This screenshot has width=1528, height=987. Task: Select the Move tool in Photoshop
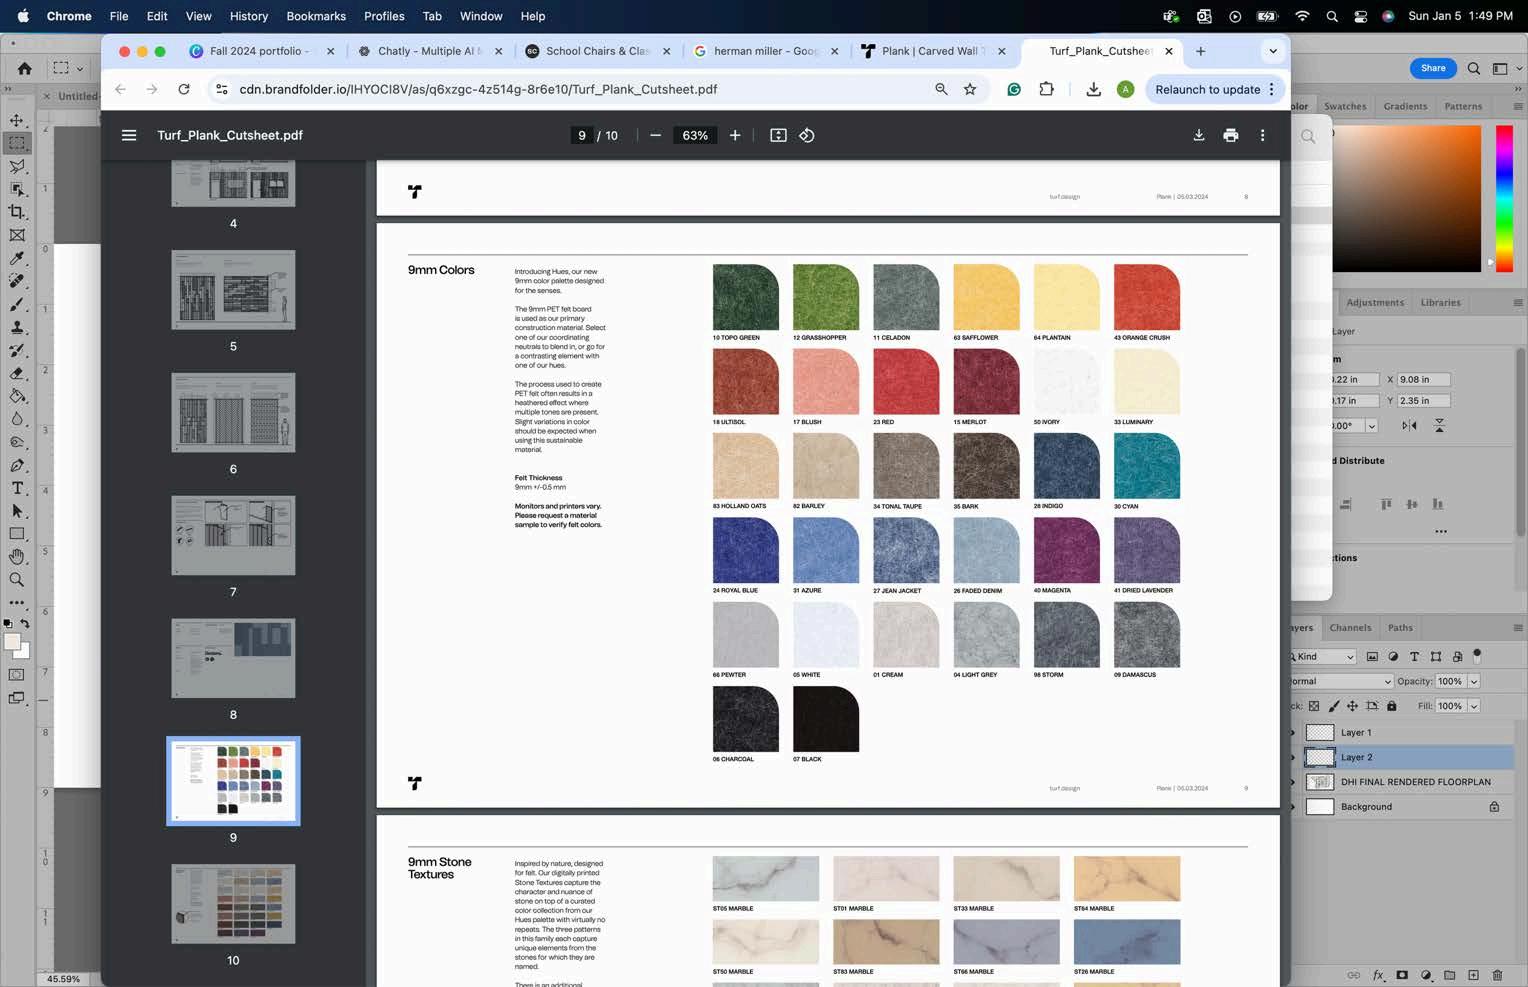click(17, 120)
